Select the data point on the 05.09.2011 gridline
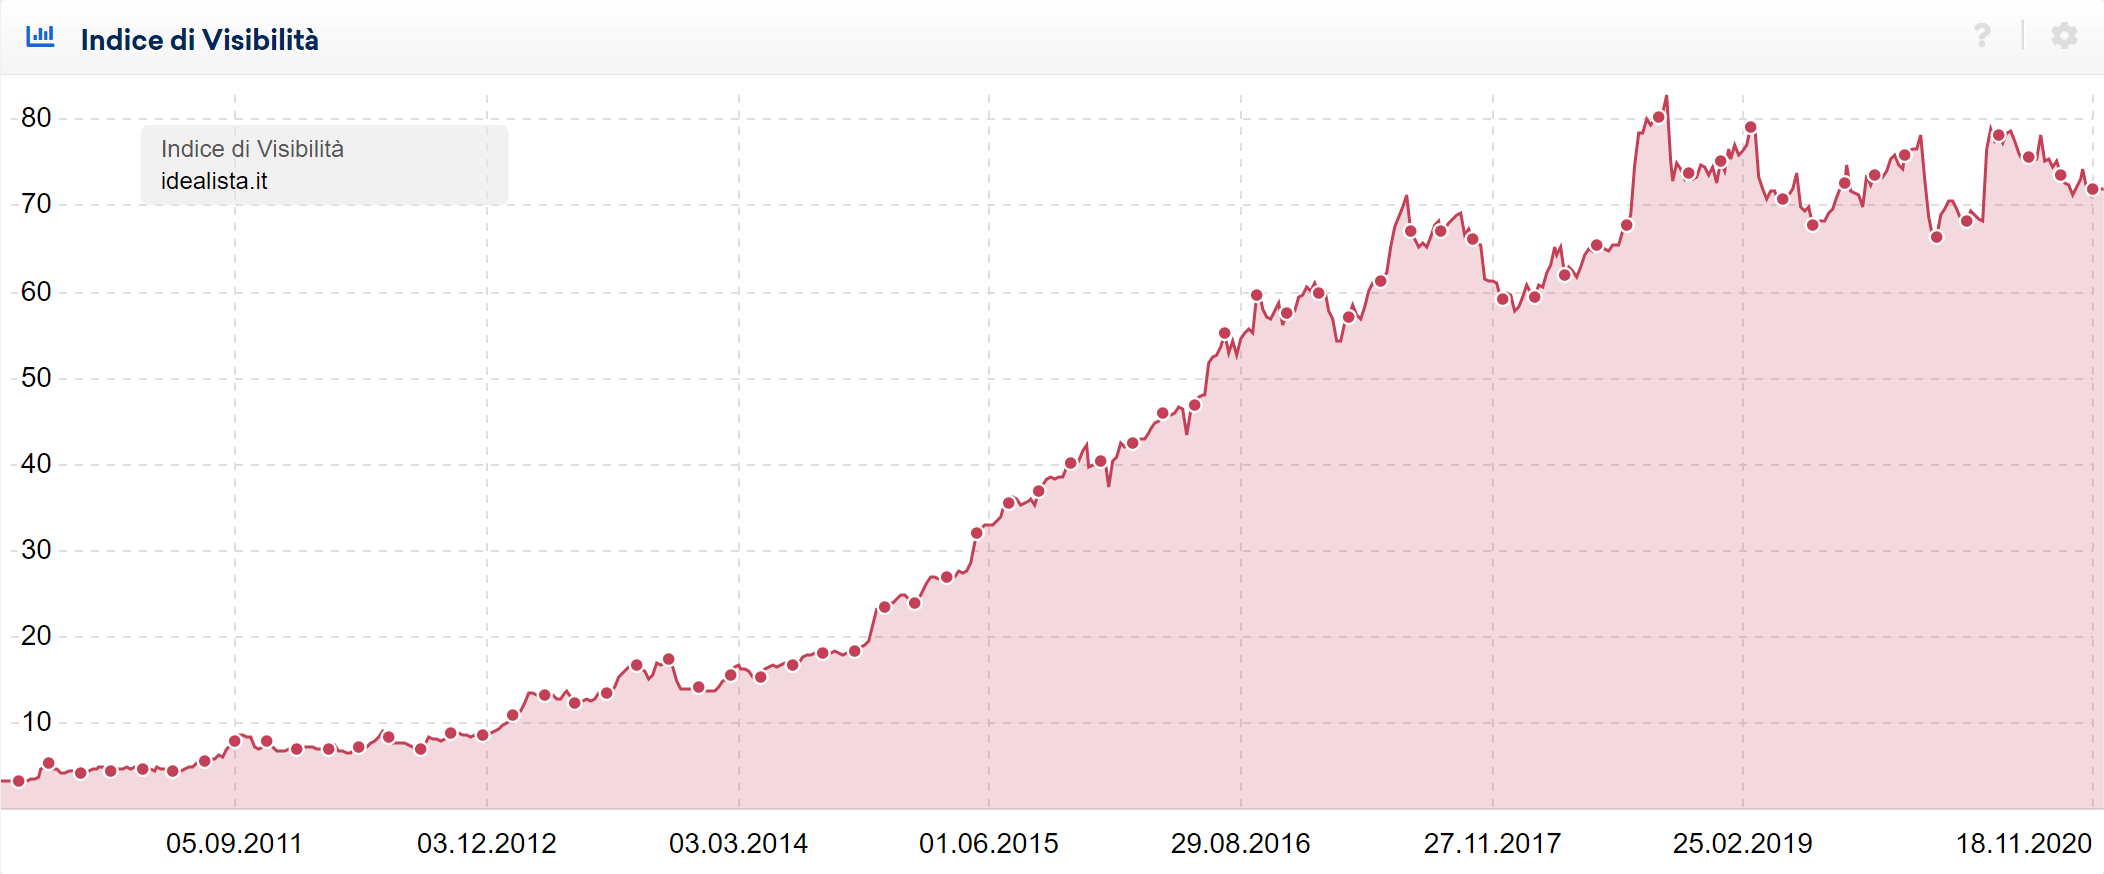This screenshot has width=2104, height=874. pos(235,741)
